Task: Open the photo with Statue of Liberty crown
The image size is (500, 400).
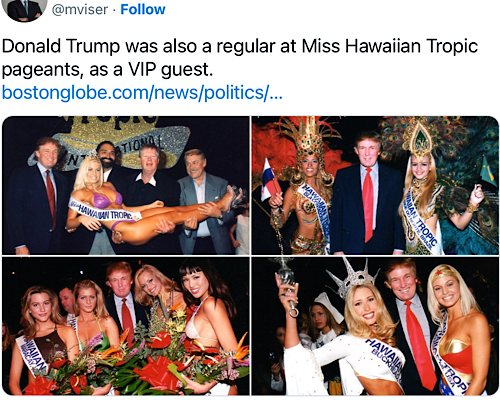Action: click(x=375, y=326)
